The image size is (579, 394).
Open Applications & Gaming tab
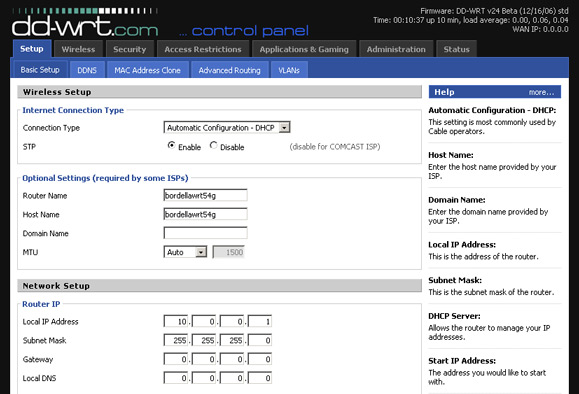[x=304, y=49]
